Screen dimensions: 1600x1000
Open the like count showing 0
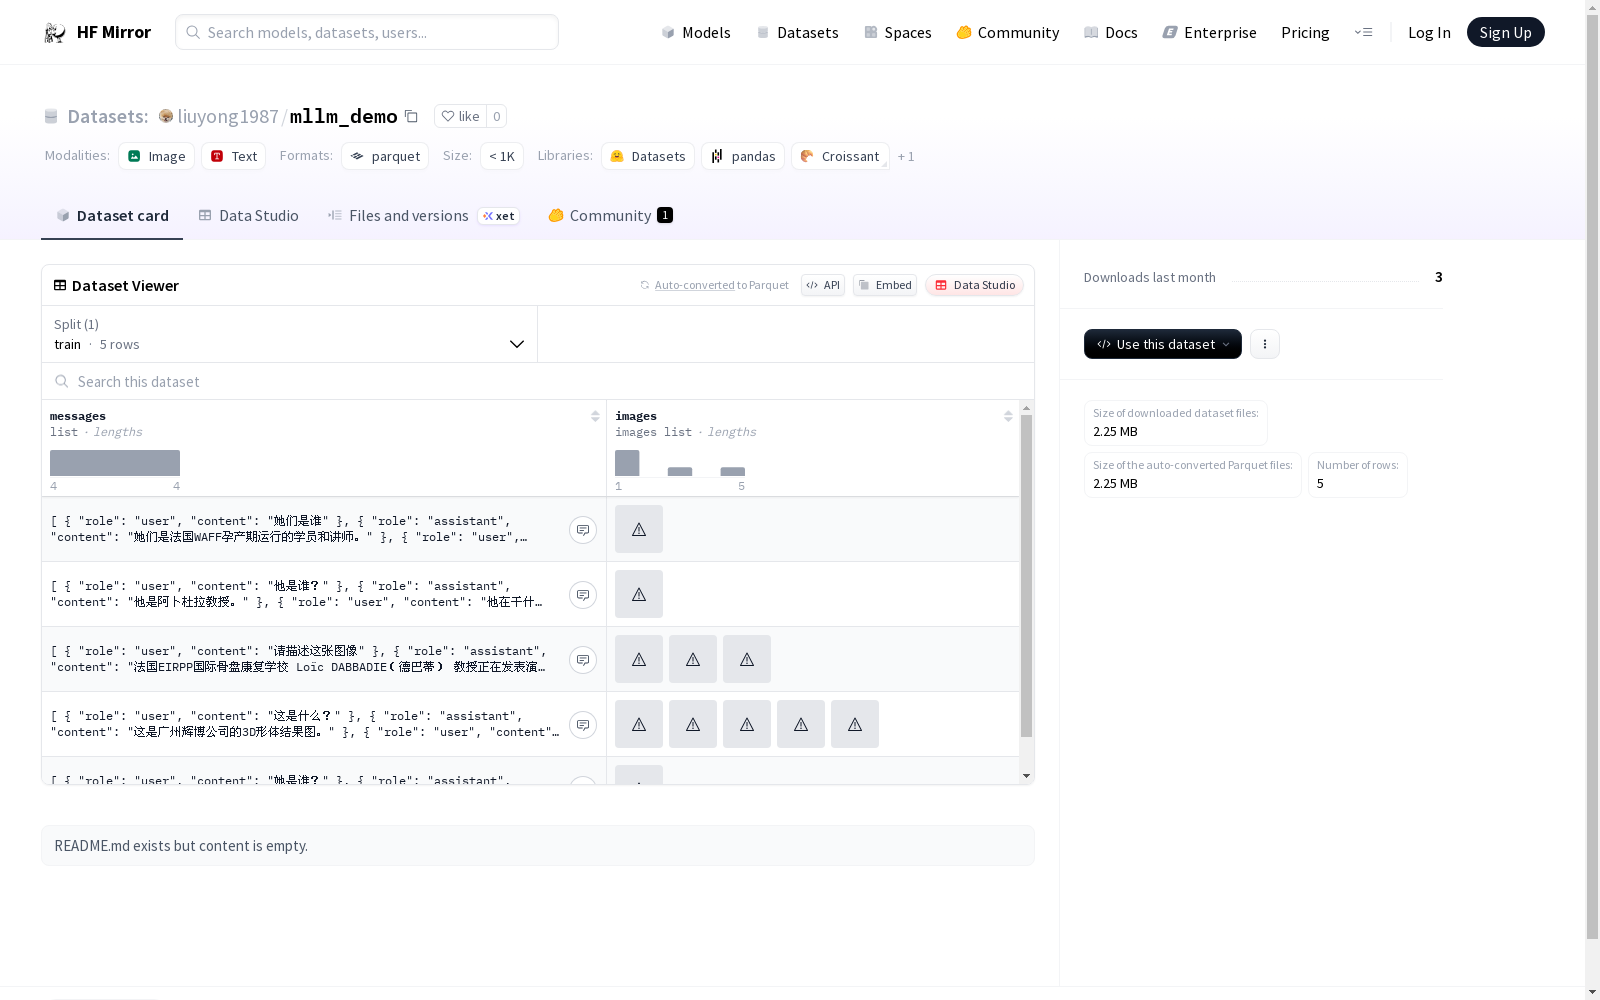point(496,116)
